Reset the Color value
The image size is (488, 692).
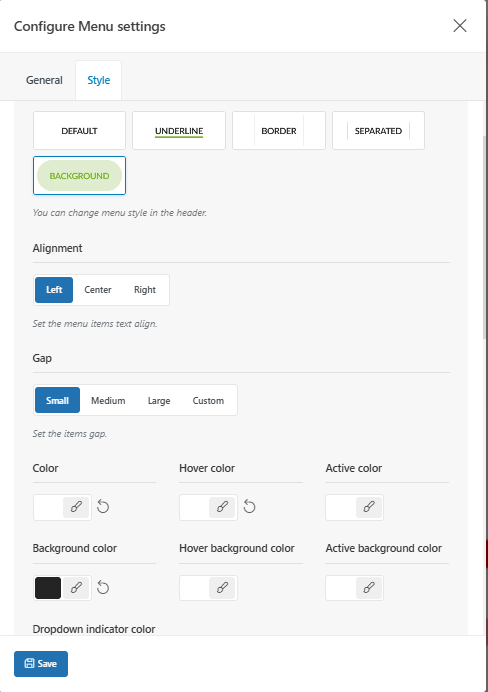pyautogui.click(x=103, y=507)
